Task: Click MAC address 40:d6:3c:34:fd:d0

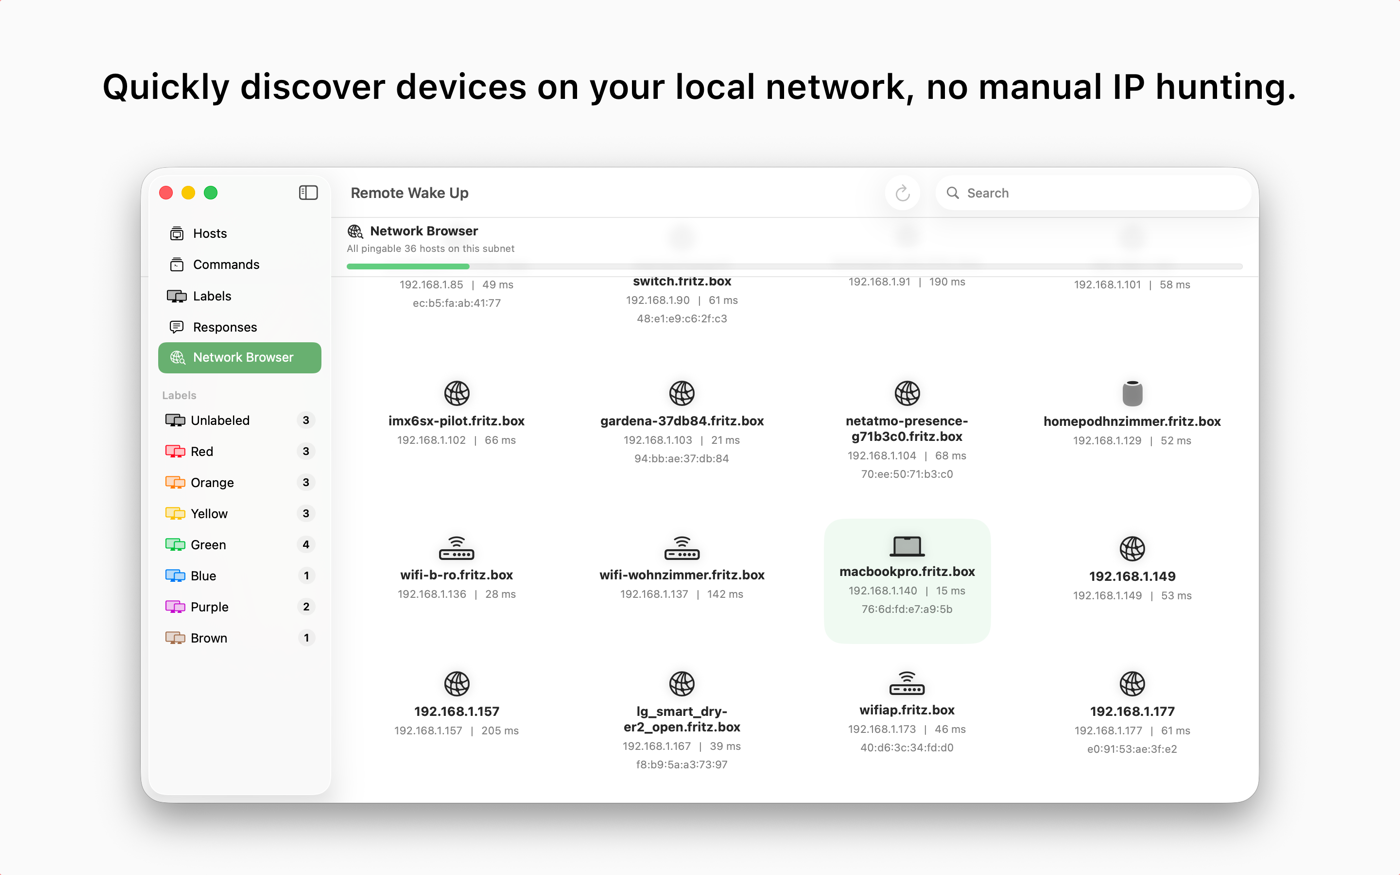Action: point(907,747)
